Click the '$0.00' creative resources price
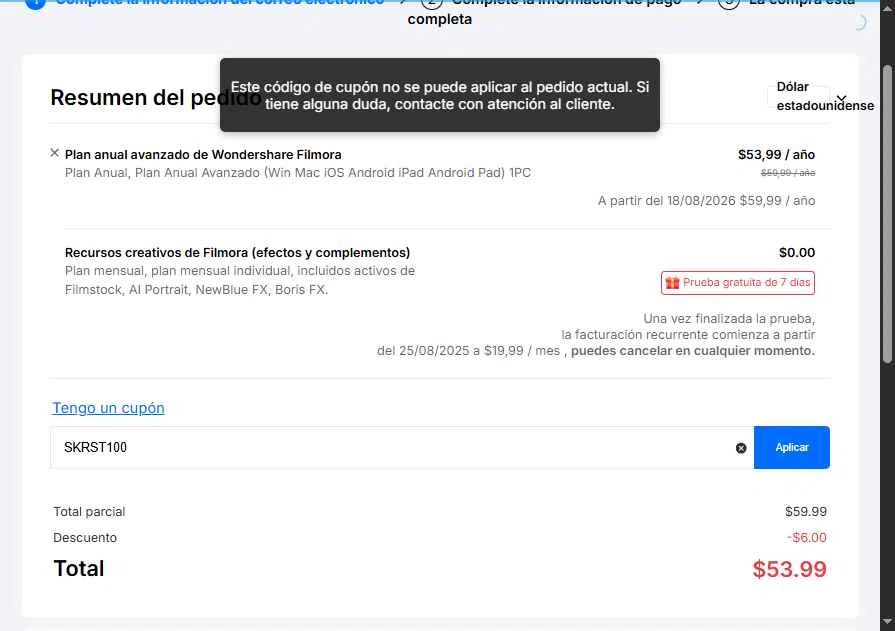 point(797,252)
